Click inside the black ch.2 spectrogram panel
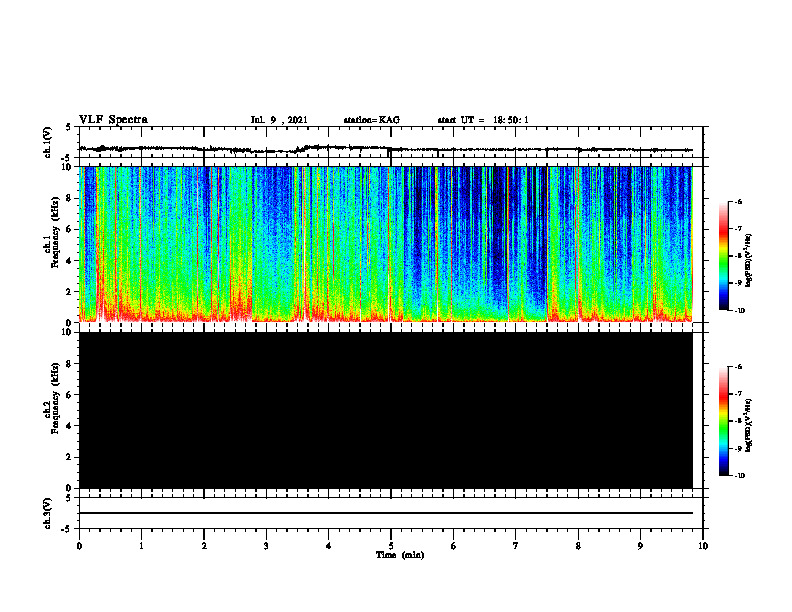 tap(386, 410)
